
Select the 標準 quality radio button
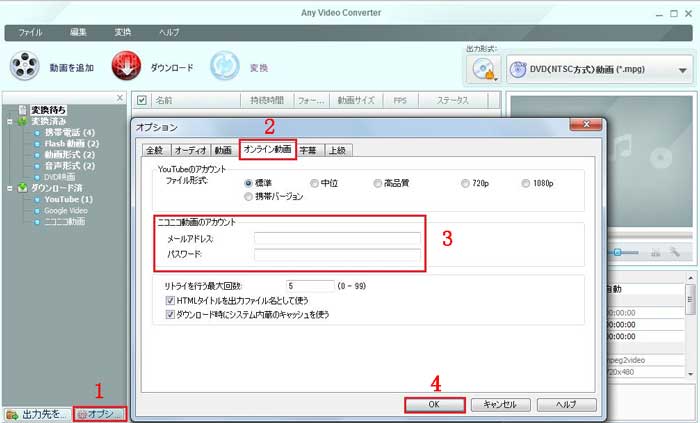coord(249,183)
